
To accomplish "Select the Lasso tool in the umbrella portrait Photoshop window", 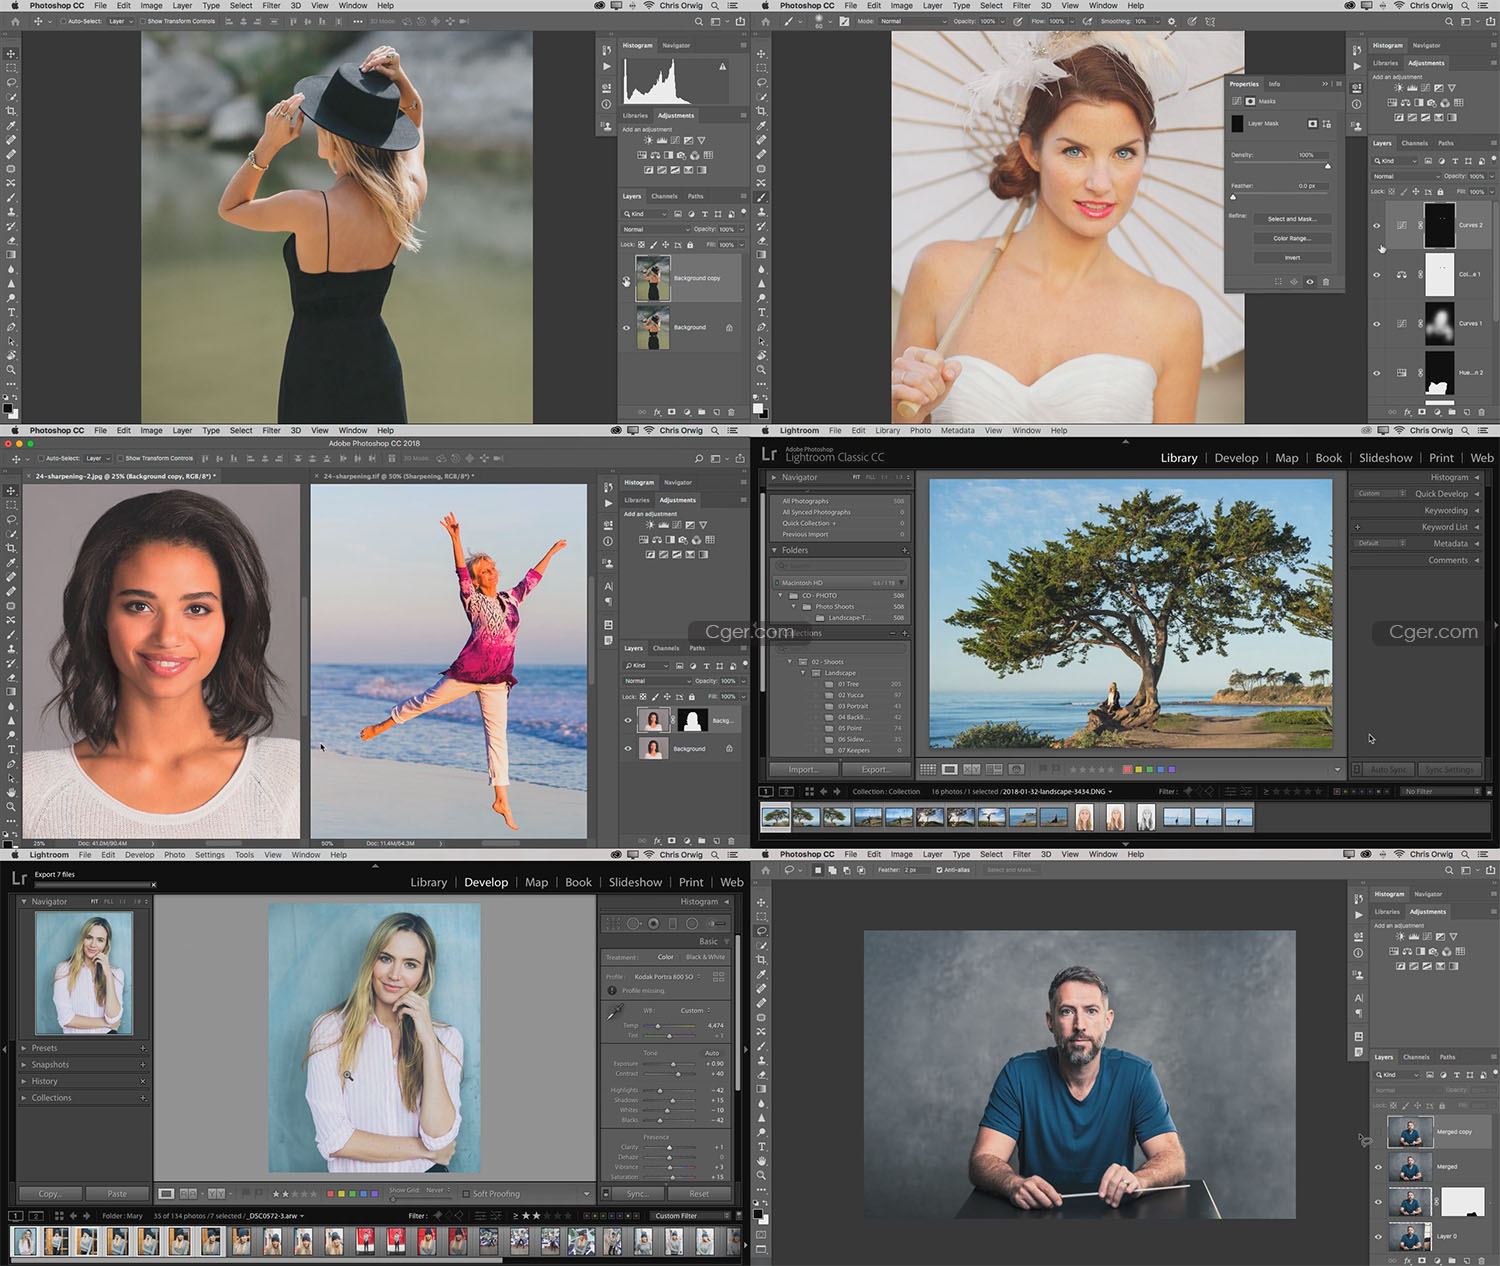I will pos(761,83).
